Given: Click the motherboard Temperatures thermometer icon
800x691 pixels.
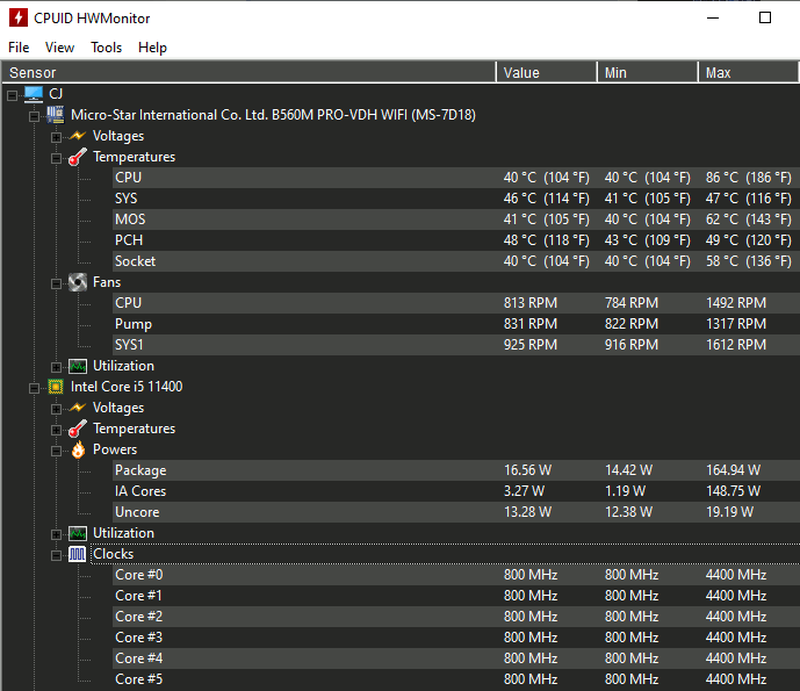Looking at the screenshot, I should pos(78,157).
